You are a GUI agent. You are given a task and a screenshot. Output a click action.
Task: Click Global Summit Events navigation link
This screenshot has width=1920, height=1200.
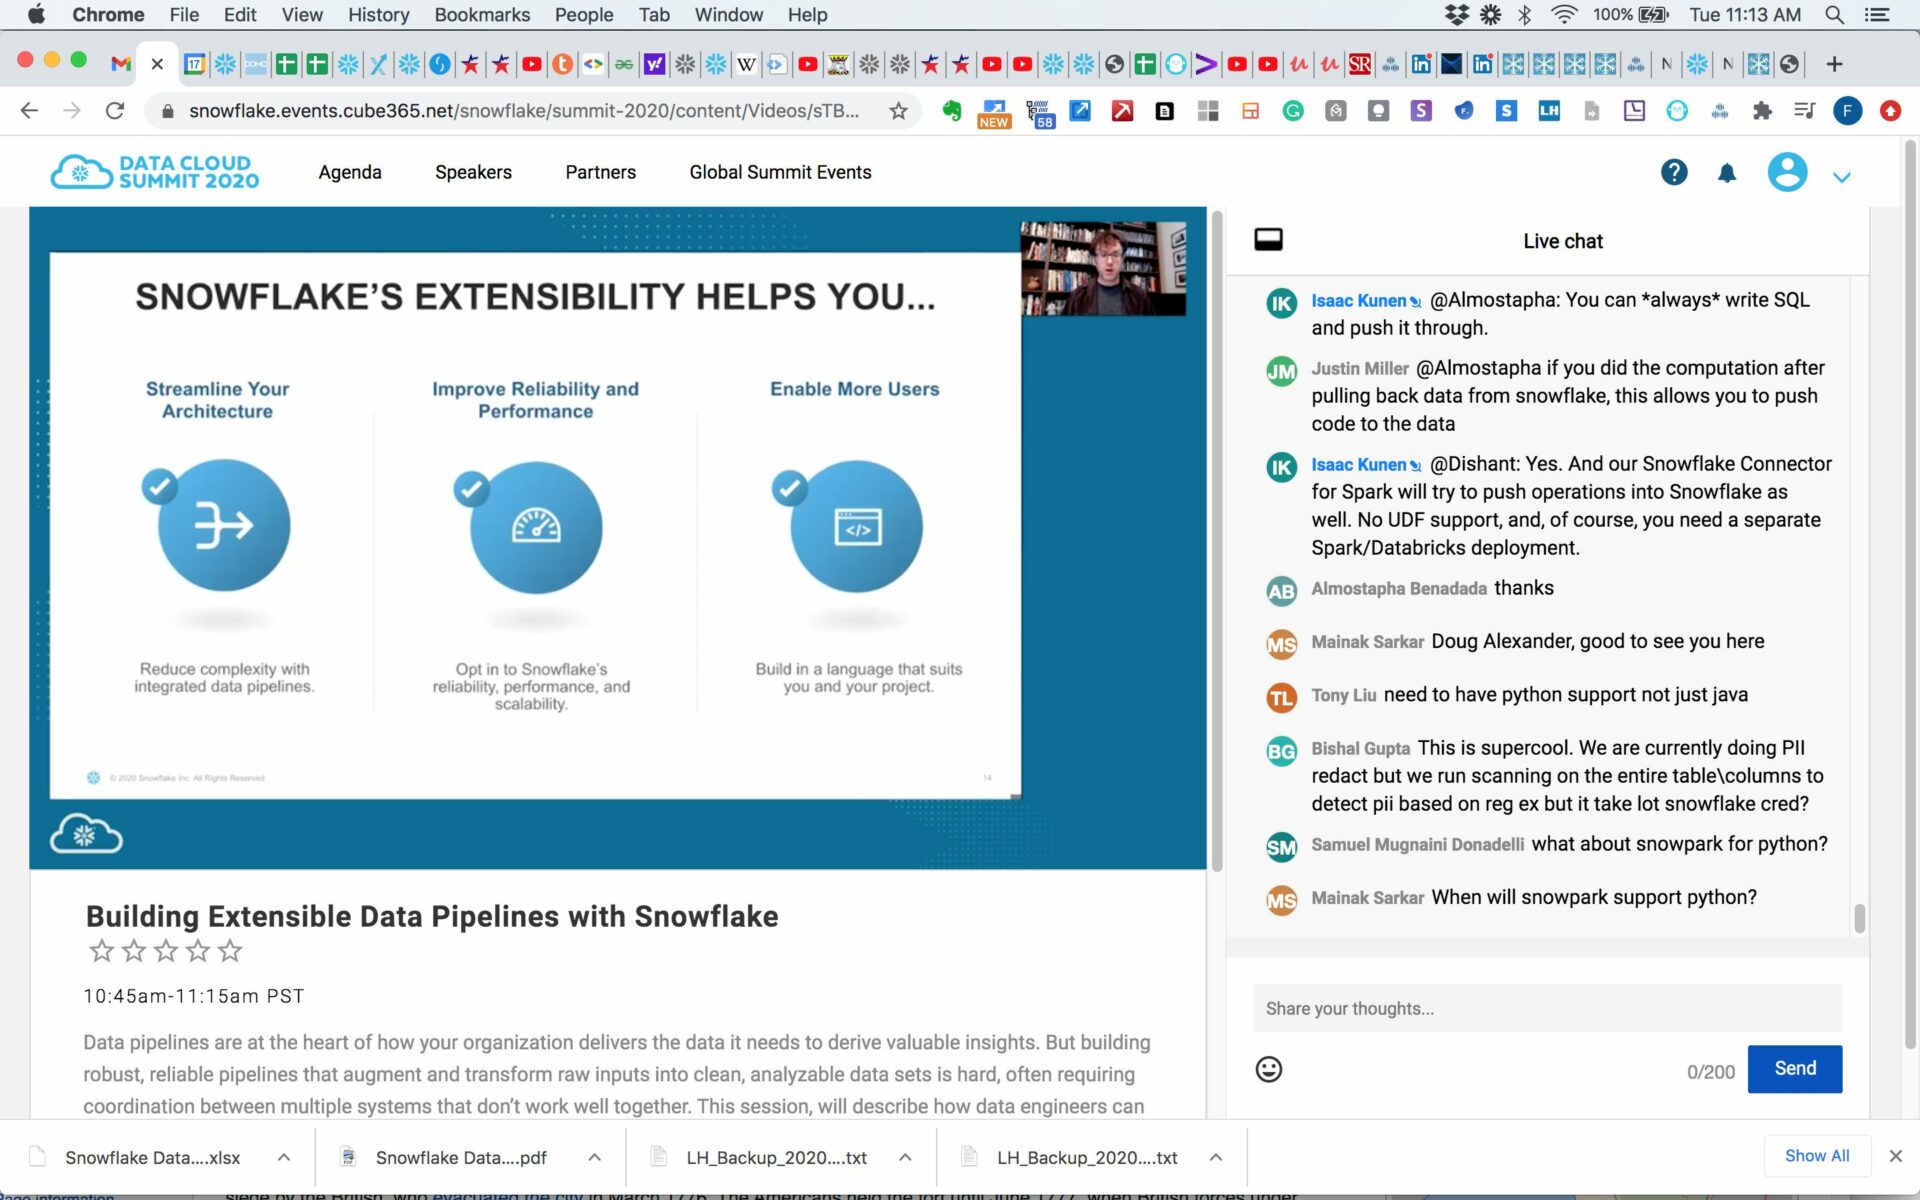point(780,171)
